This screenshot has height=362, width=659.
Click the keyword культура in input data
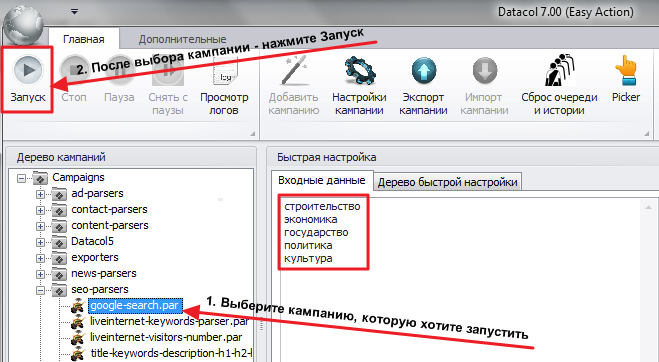308,259
